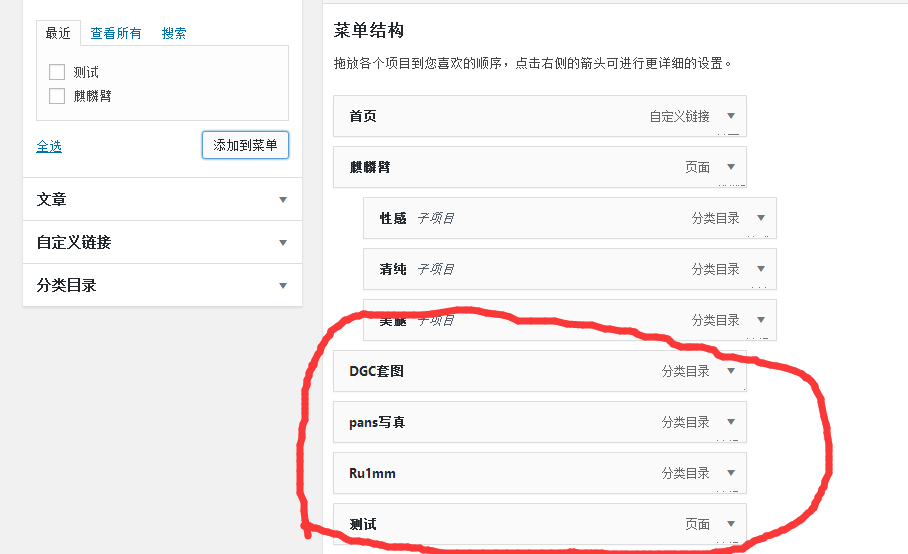Viewport: 908px width, 554px height.
Task: Switch to the 最近 tab
Action: [58, 33]
